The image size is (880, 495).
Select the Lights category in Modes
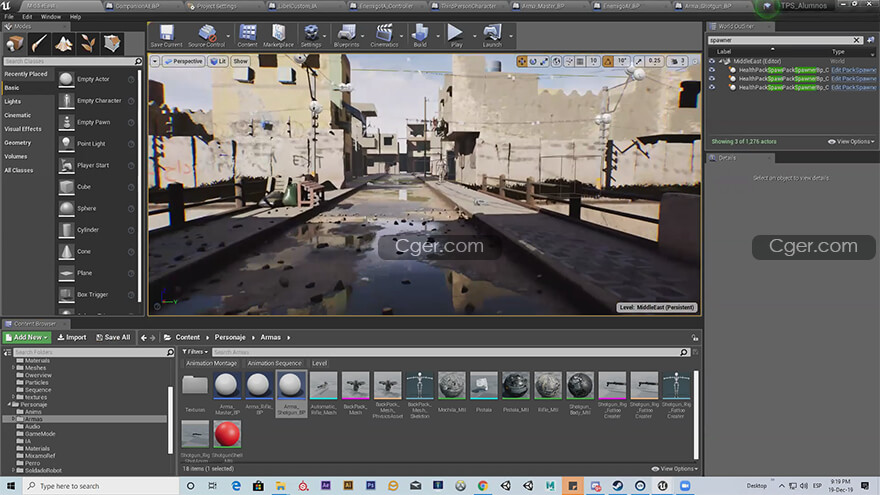[12, 102]
